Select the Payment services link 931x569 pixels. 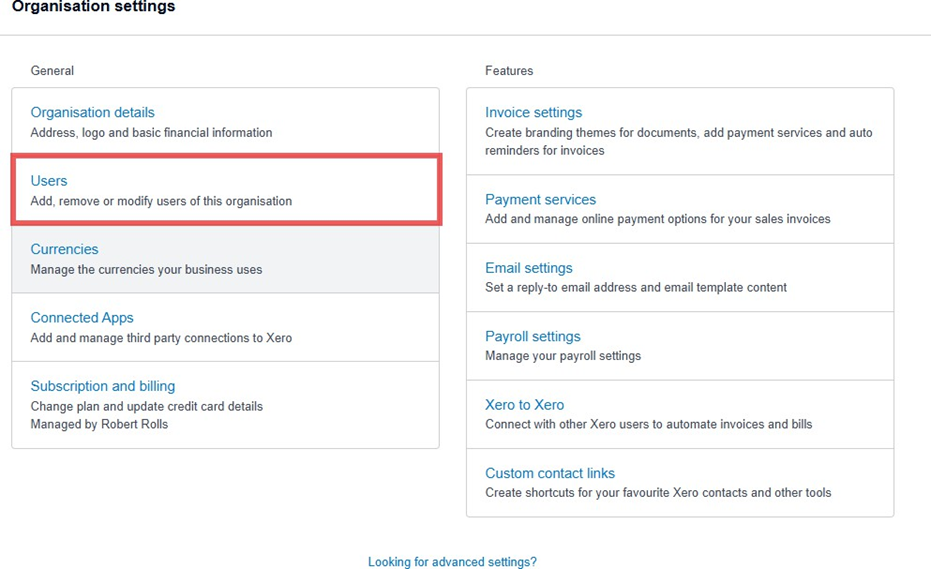tap(540, 200)
